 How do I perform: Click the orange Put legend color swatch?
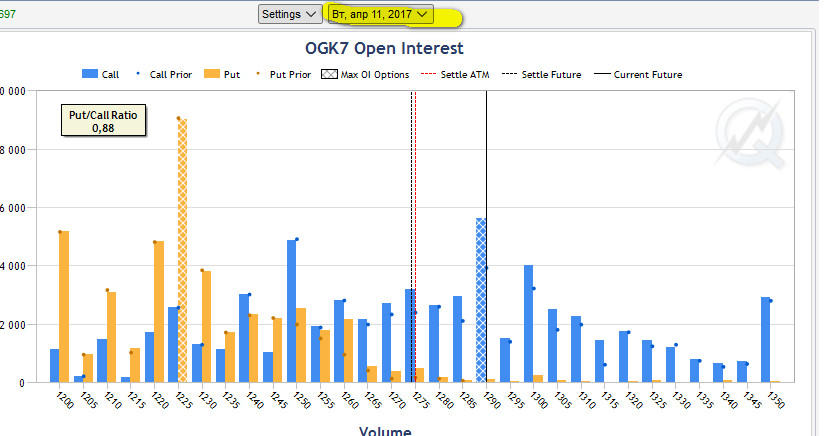[x=212, y=74]
